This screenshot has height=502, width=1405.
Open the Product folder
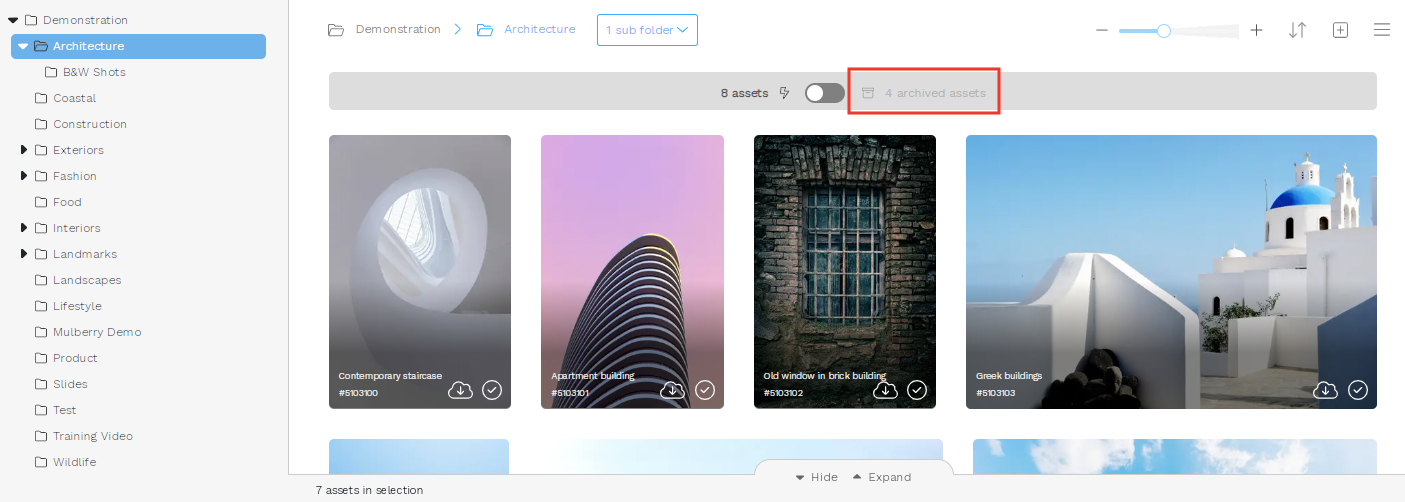pyautogui.click(x=75, y=358)
